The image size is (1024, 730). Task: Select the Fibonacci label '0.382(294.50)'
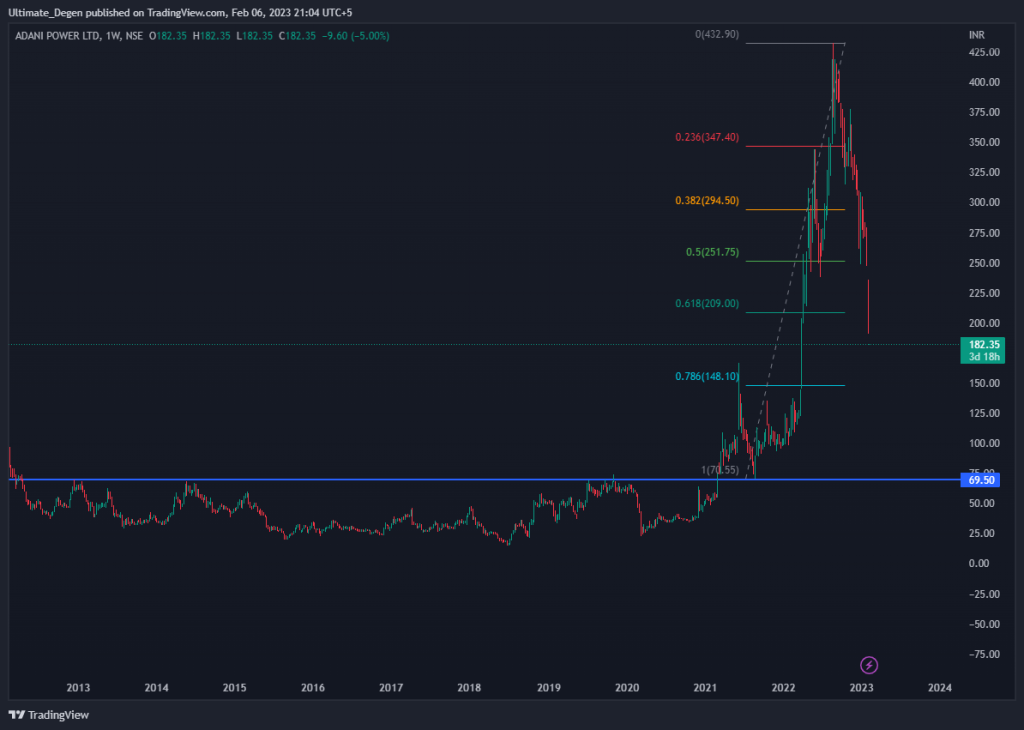707,200
